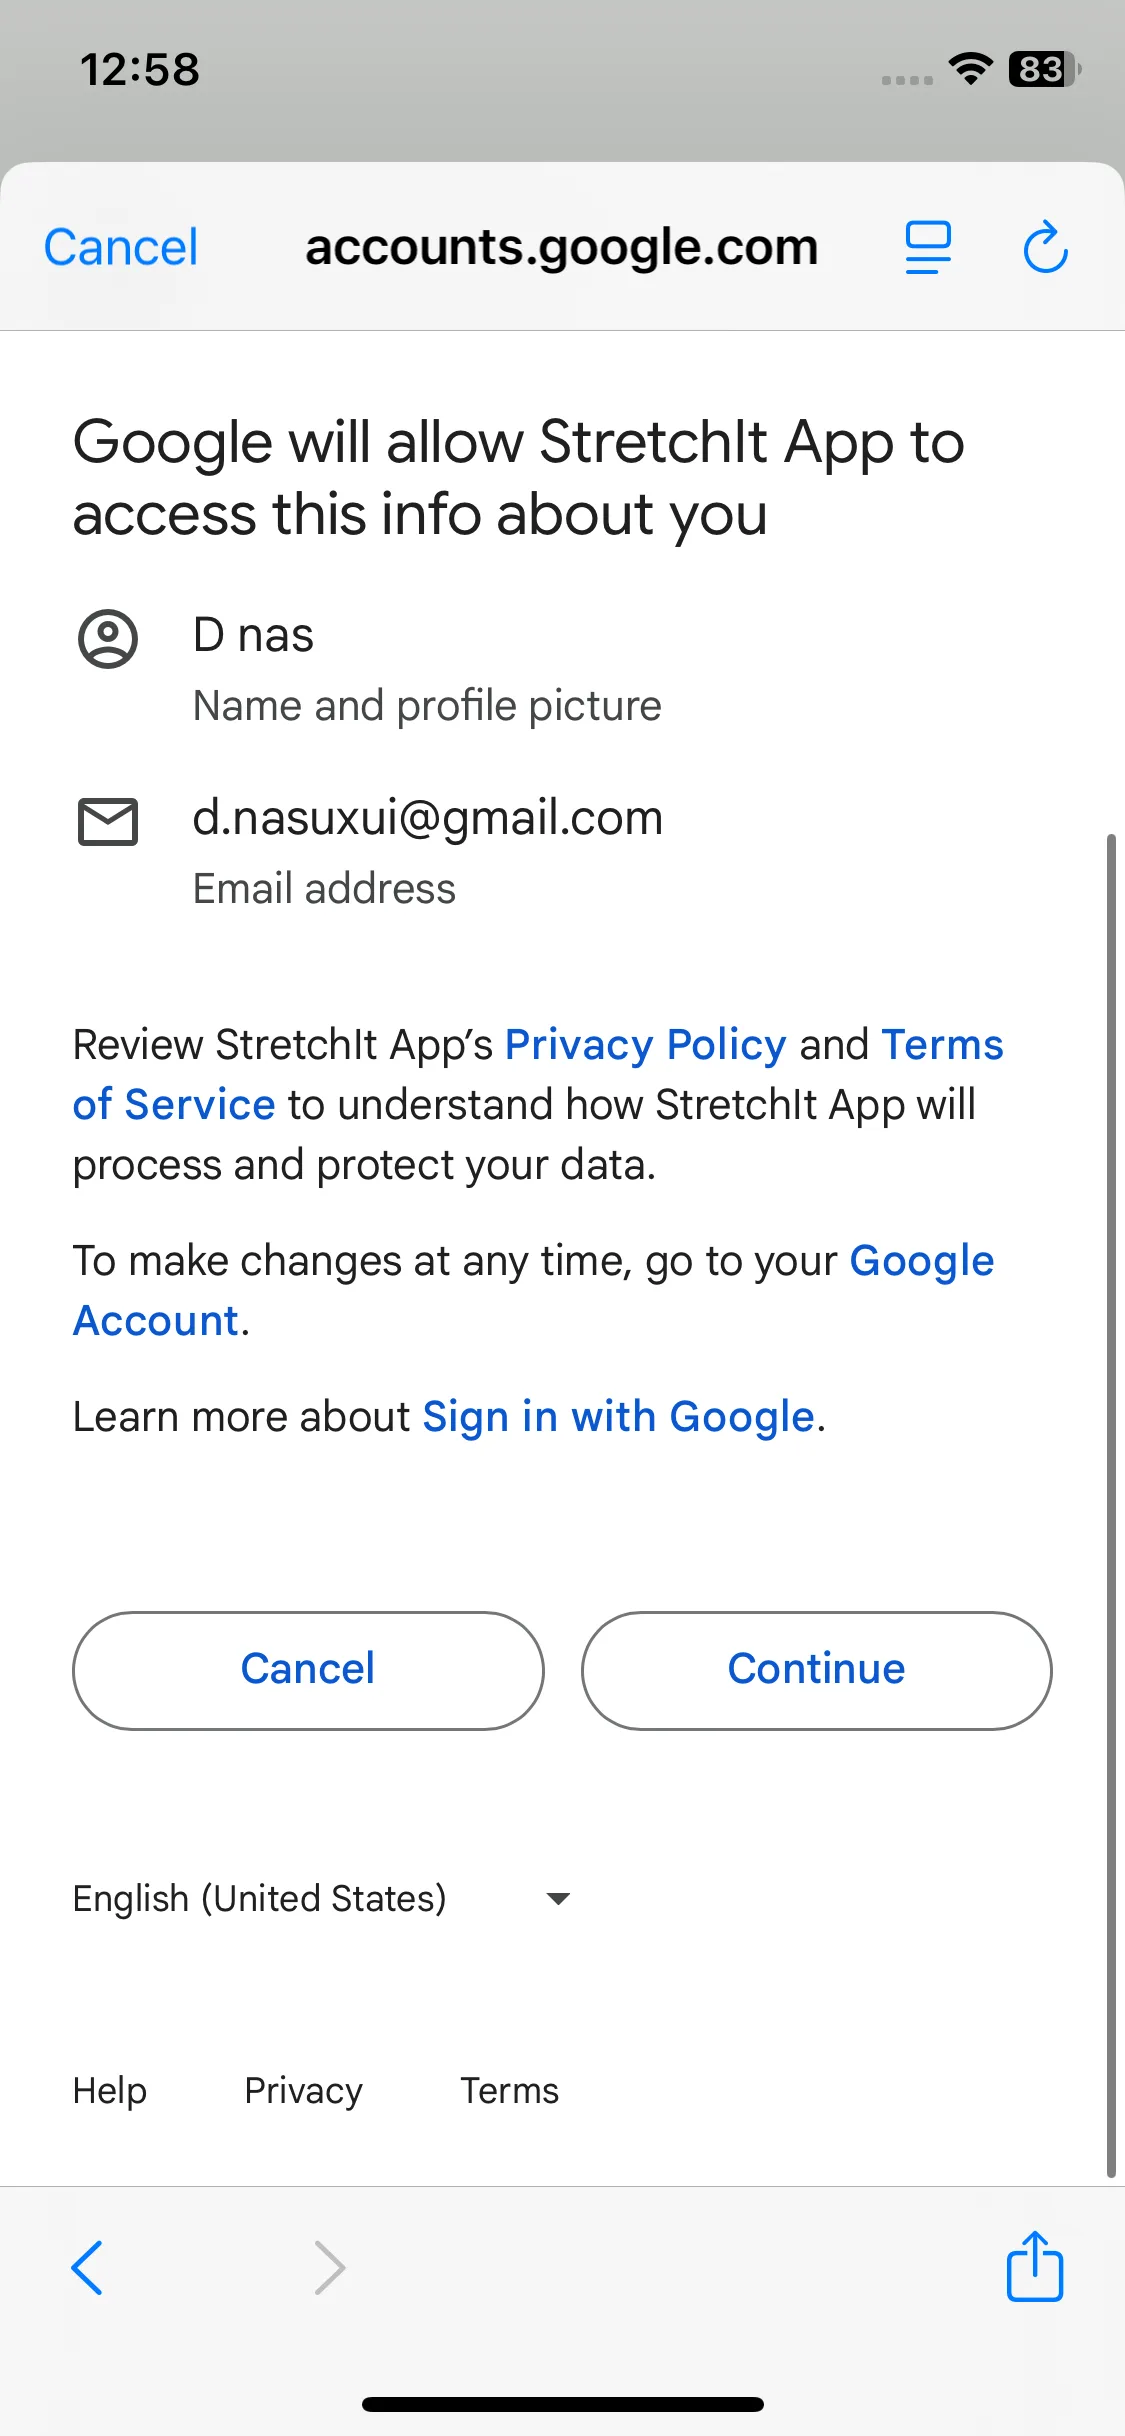The image size is (1125, 2436).
Task: Tap the email envelope icon
Action: pyautogui.click(x=108, y=822)
